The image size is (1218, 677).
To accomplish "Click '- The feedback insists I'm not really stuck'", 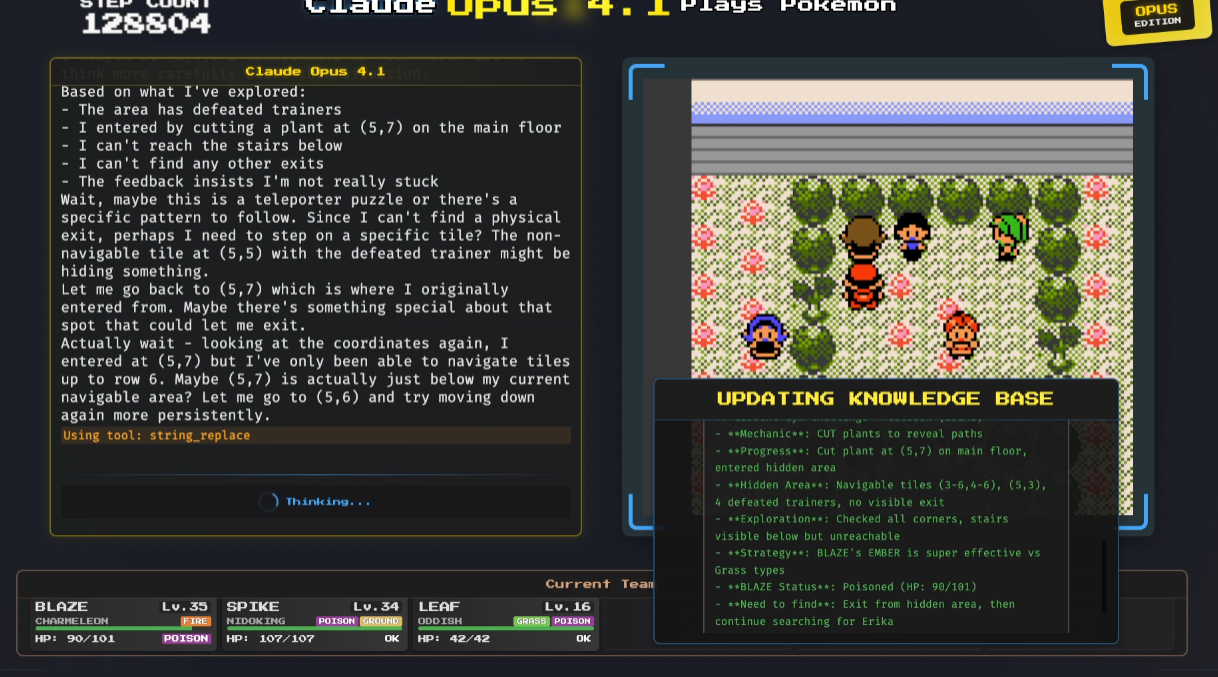I will coord(250,182).
